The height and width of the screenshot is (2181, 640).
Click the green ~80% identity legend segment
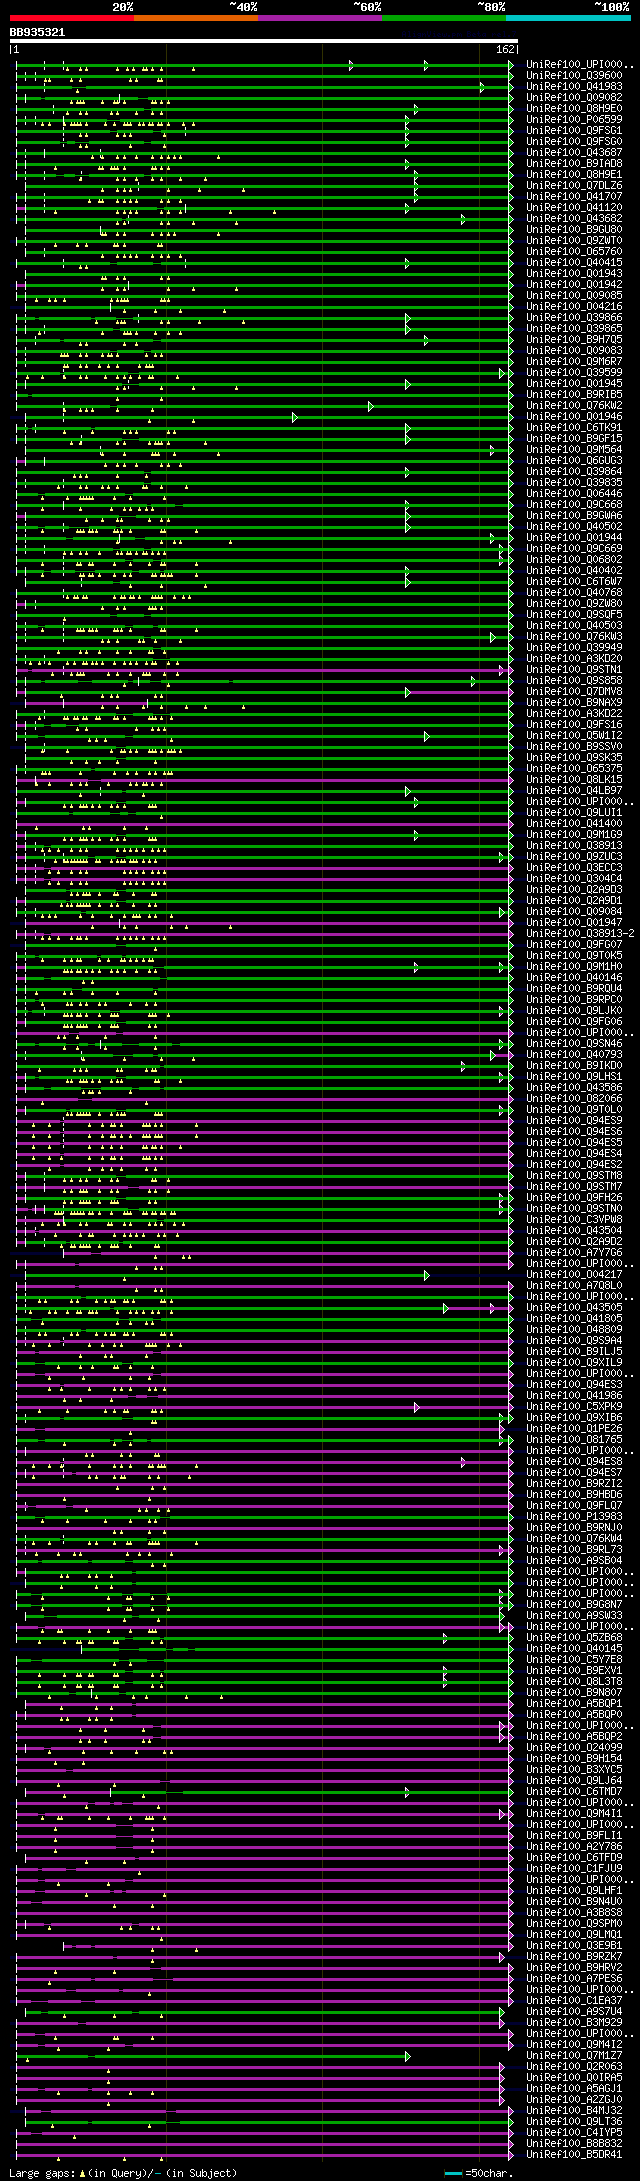pyautogui.click(x=443, y=18)
